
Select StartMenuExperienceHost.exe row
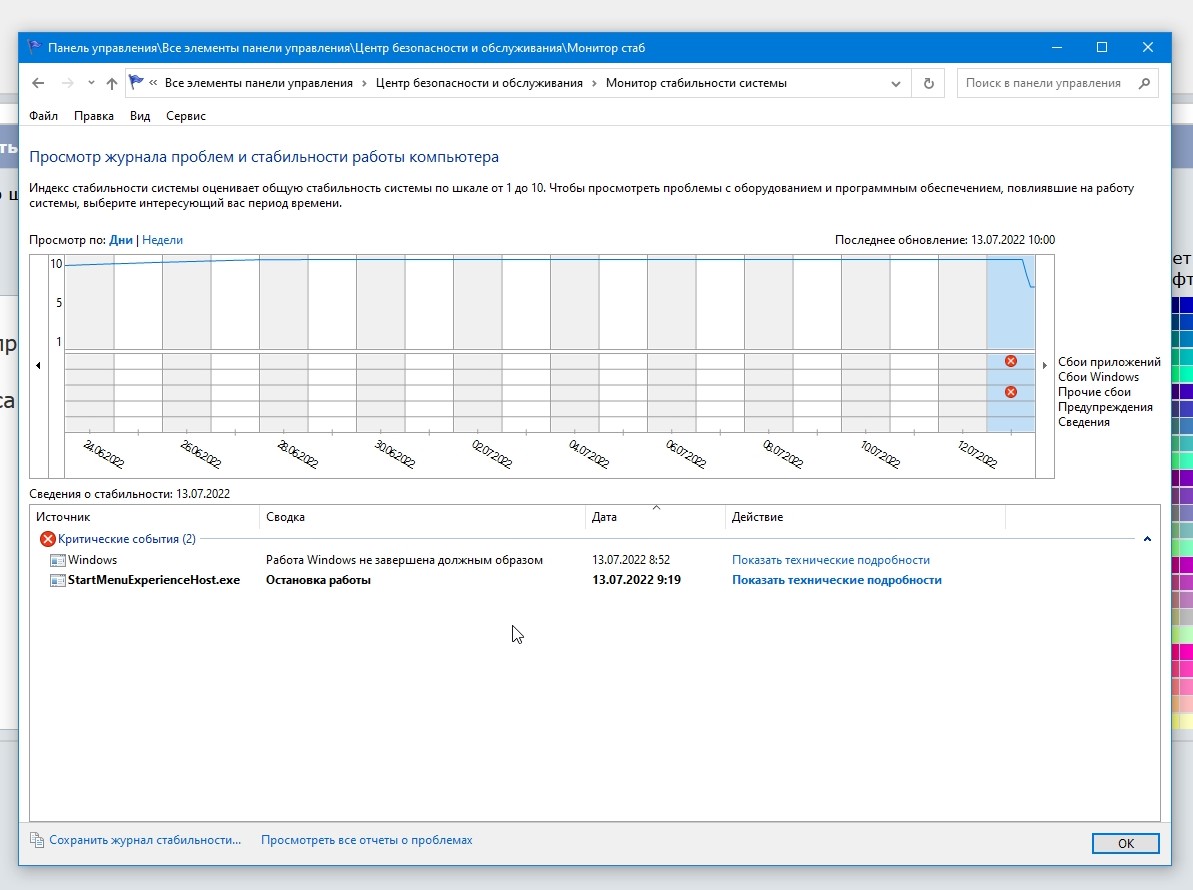(x=595, y=580)
